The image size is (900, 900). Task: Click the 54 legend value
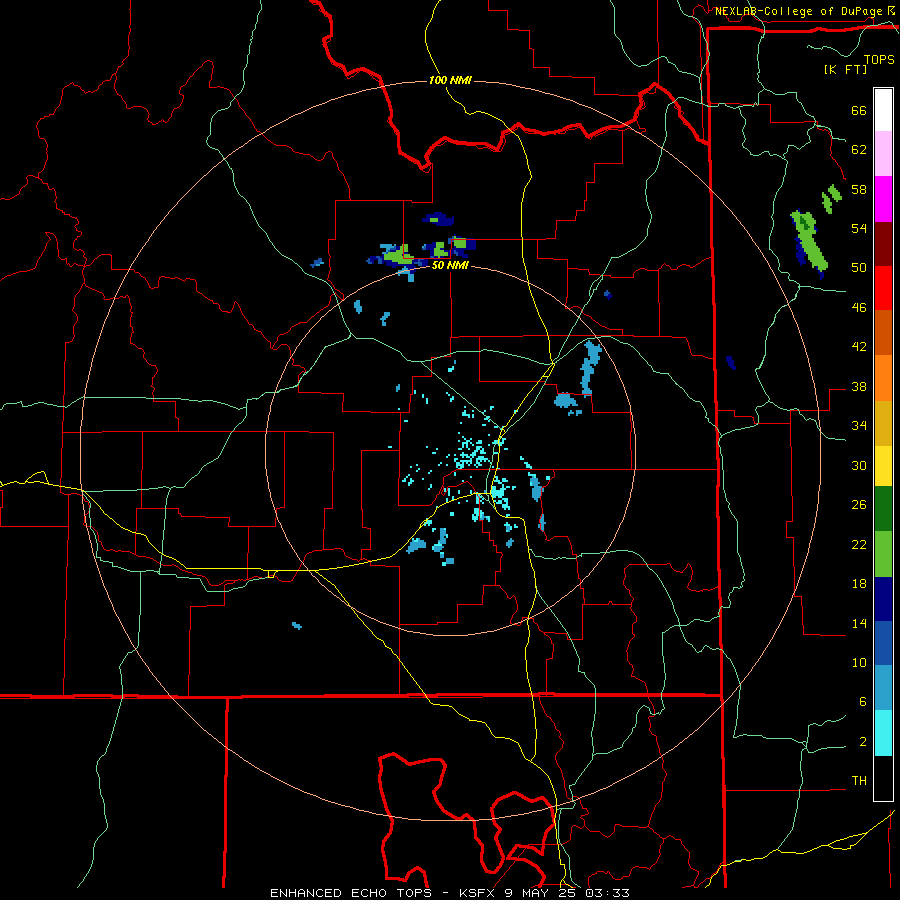pos(859,228)
